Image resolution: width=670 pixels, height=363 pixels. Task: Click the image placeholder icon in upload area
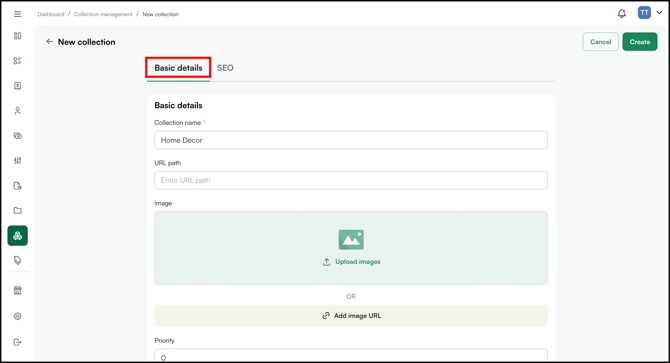(351, 240)
